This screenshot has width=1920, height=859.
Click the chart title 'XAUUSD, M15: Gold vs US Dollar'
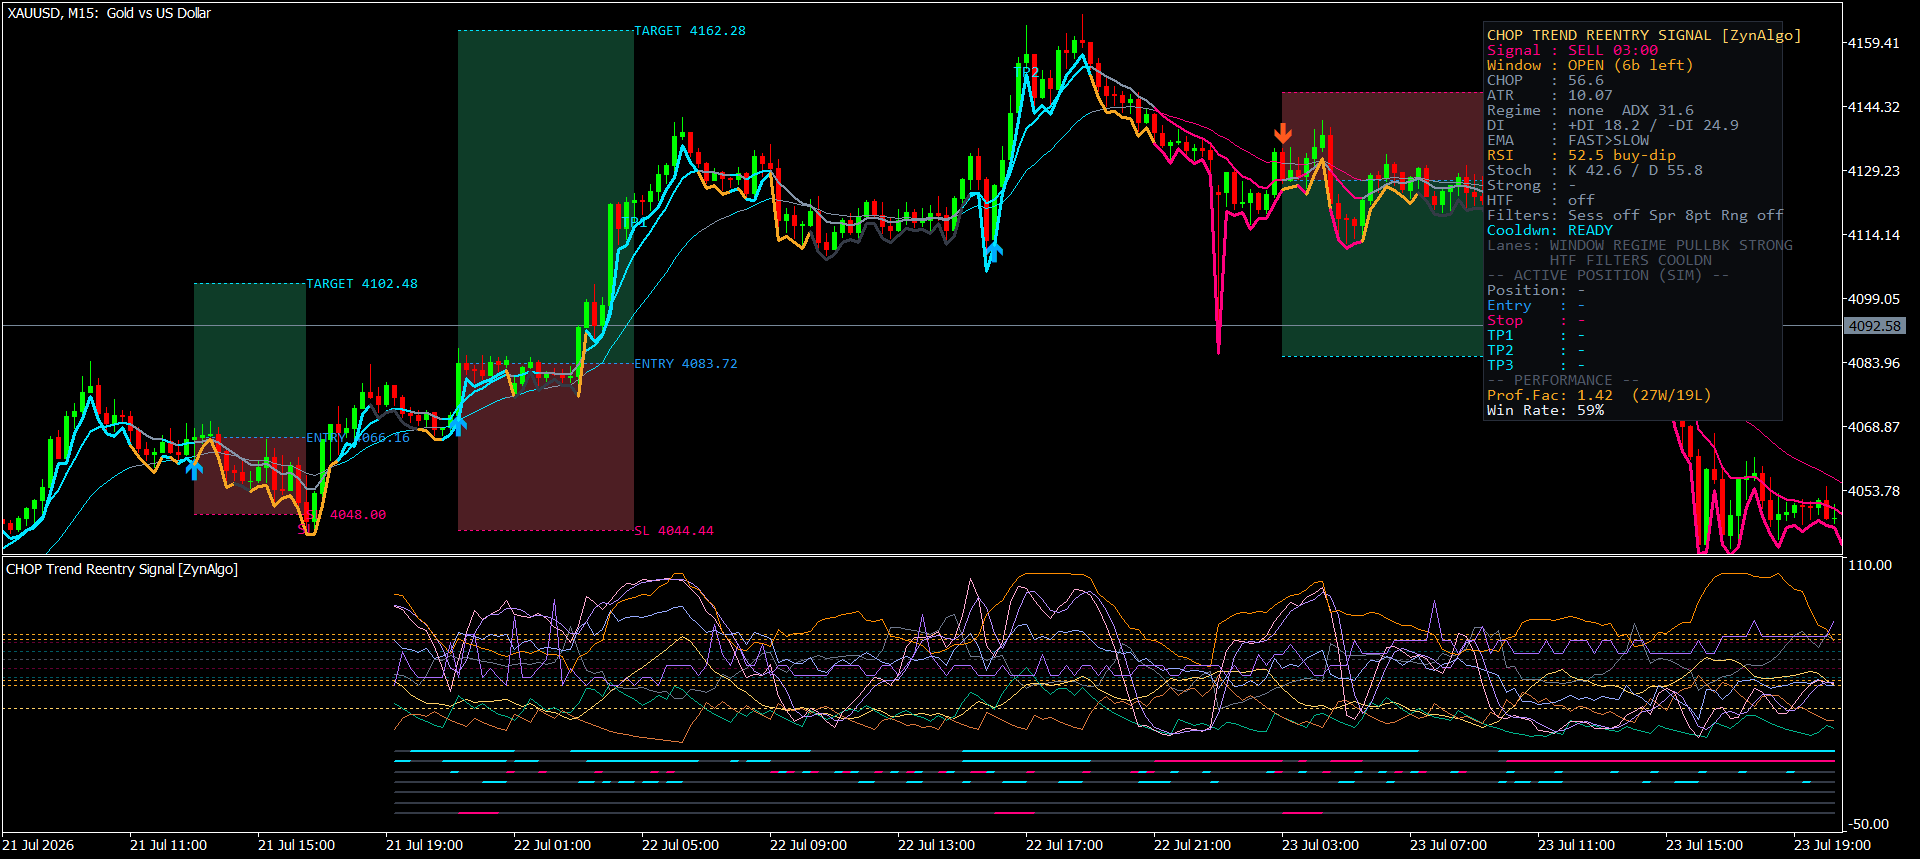click(x=109, y=13)
